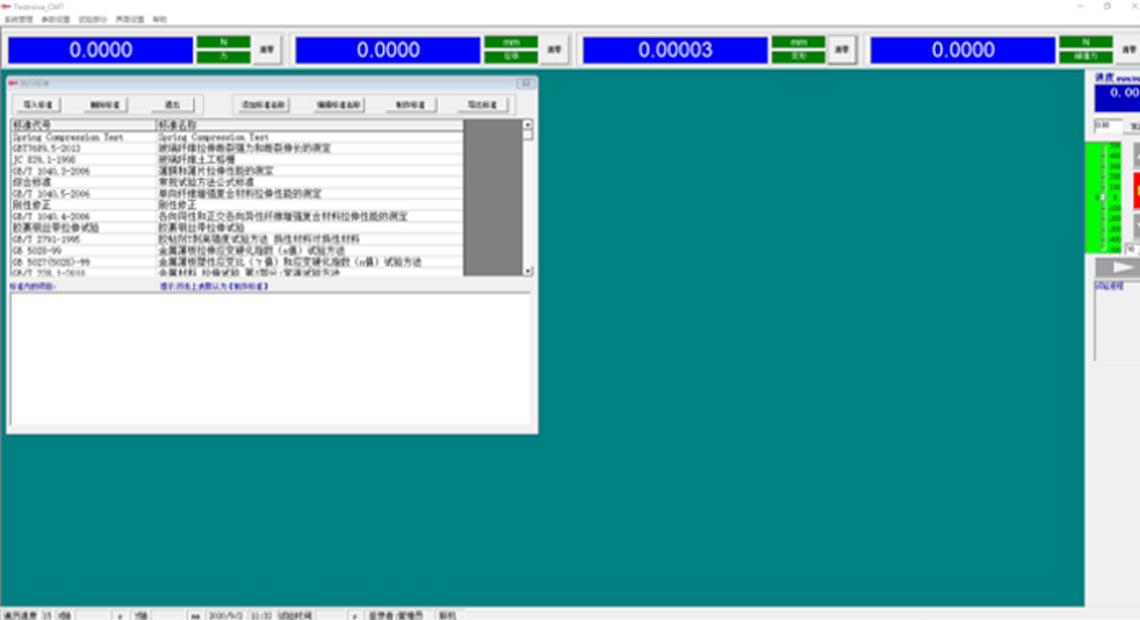Select the GB 5028-99 standard row

pyautogui.click(x=237, y=250)
